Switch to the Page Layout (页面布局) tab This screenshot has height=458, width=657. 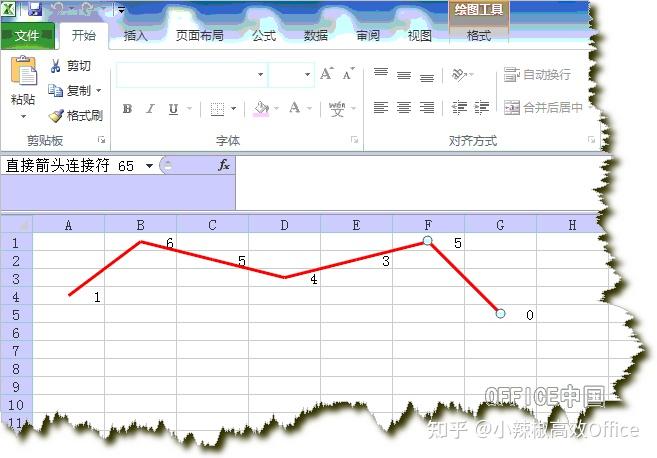click(x=199, y=36)
